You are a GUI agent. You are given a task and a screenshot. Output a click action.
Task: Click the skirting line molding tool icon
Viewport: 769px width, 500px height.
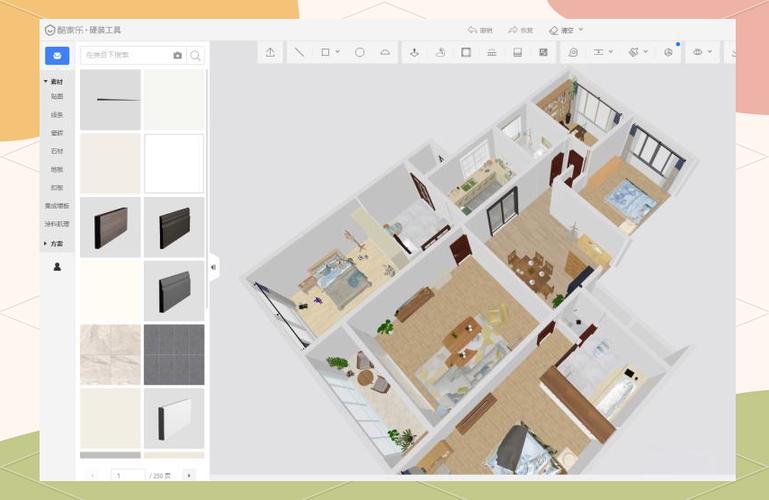(x=492, y=52)
